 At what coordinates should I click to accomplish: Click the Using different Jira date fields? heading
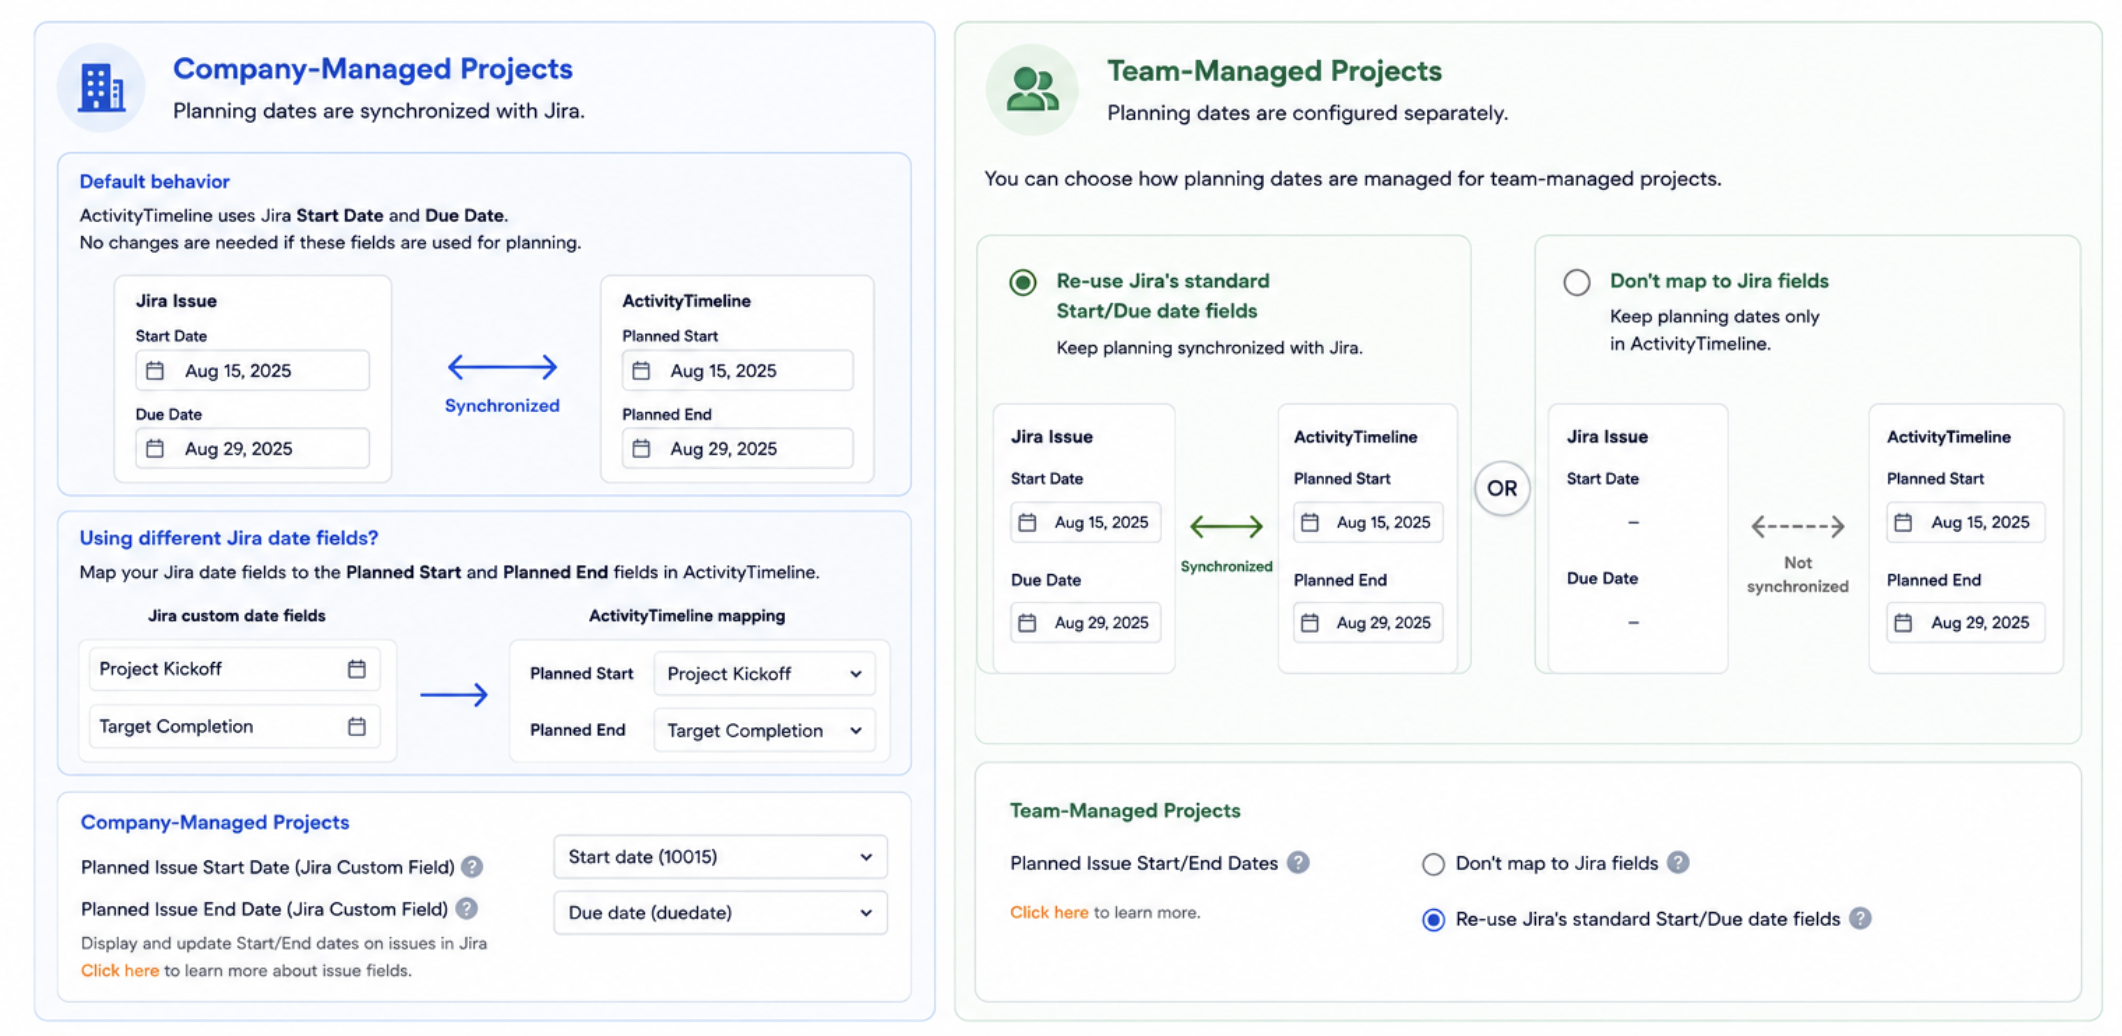[x=229, y=538]
